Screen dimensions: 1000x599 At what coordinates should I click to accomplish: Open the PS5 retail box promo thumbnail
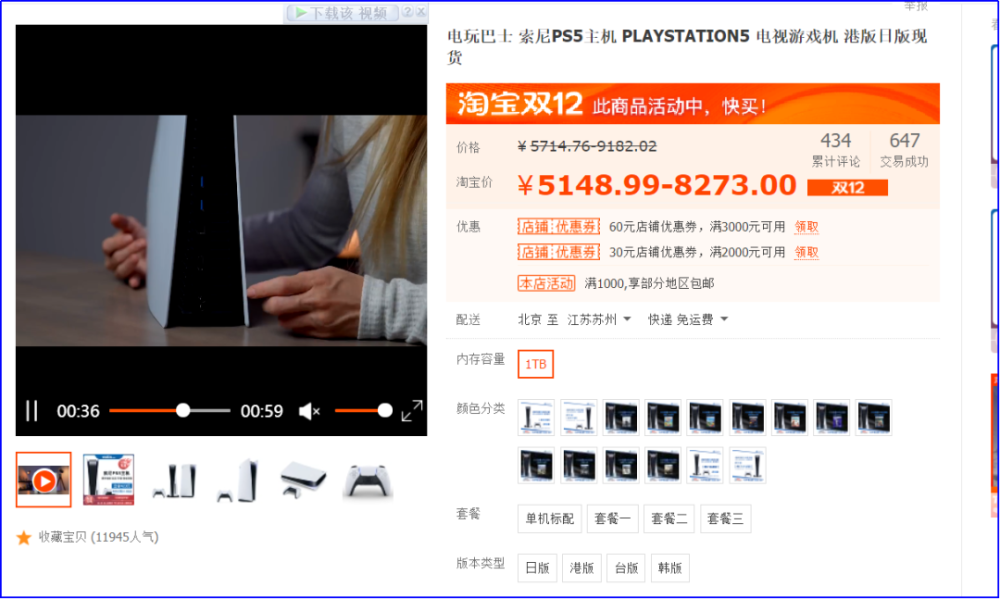(x=108, y=480)
